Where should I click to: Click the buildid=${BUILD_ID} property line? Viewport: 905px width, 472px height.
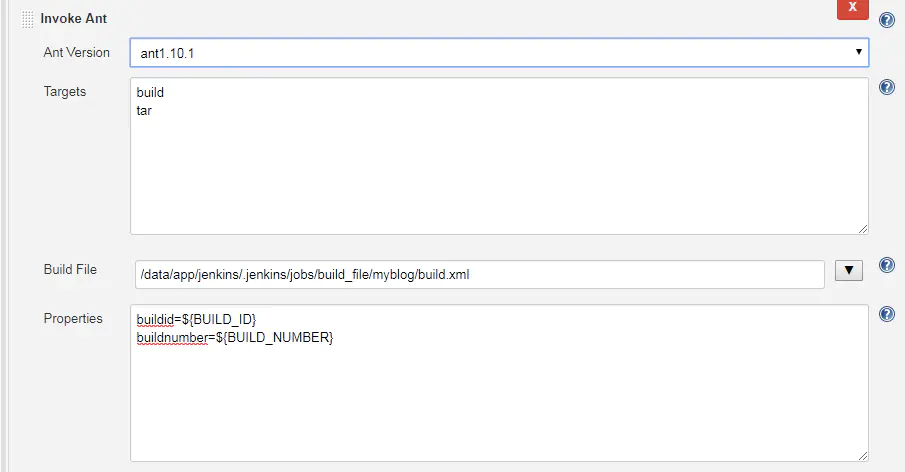tap(196, 319)
